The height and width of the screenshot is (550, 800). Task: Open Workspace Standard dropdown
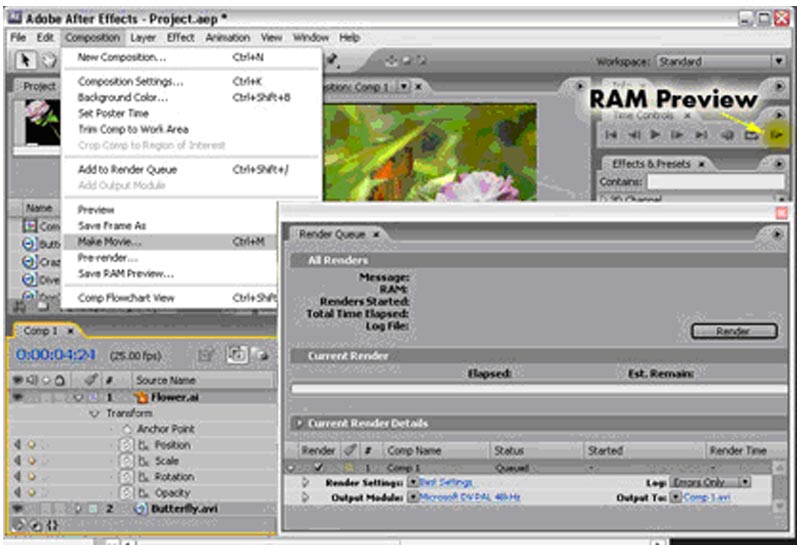pos(721,62)
